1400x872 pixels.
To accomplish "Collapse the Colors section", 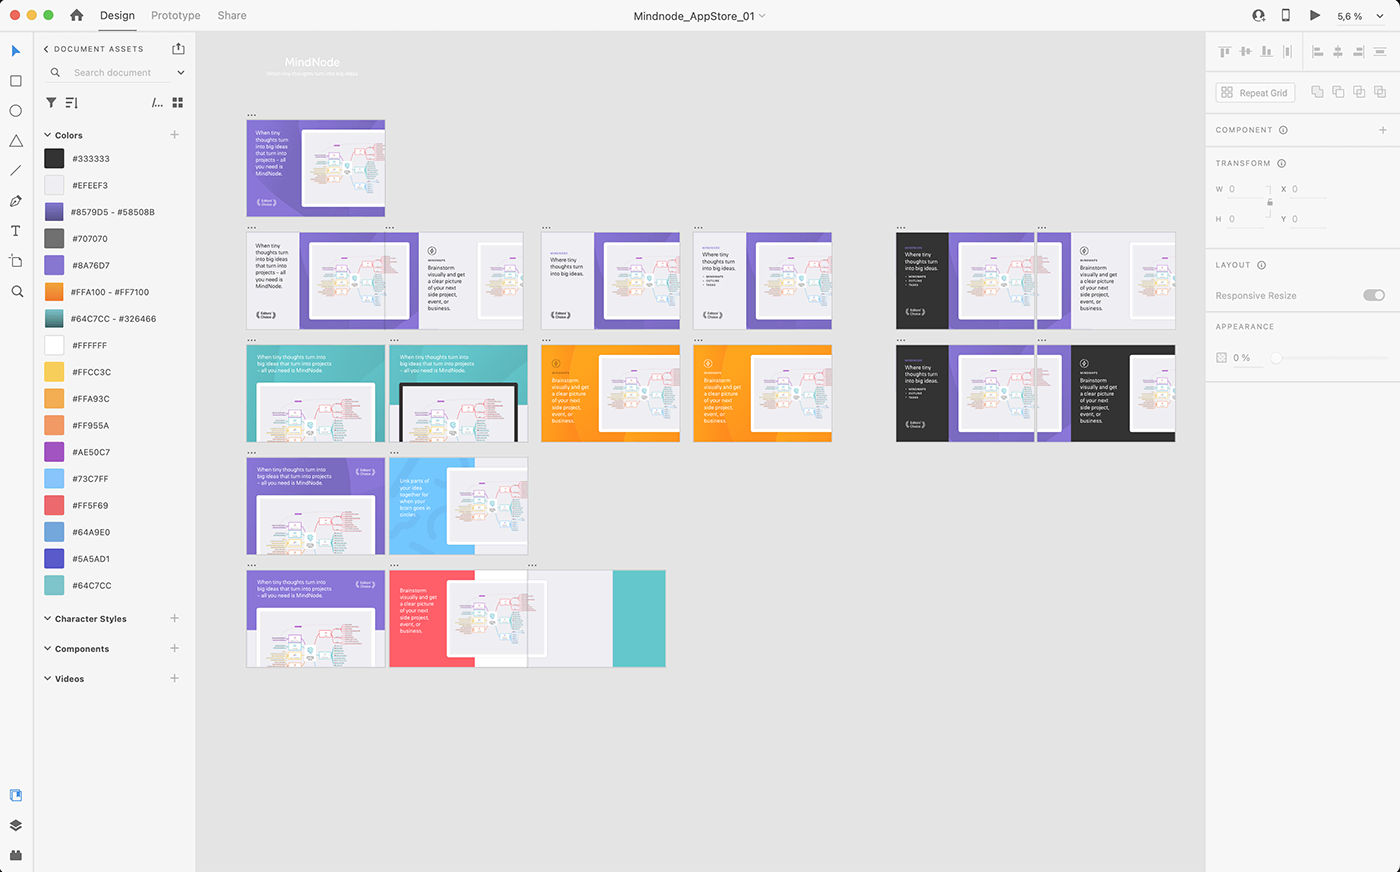I will coord(47,135).
